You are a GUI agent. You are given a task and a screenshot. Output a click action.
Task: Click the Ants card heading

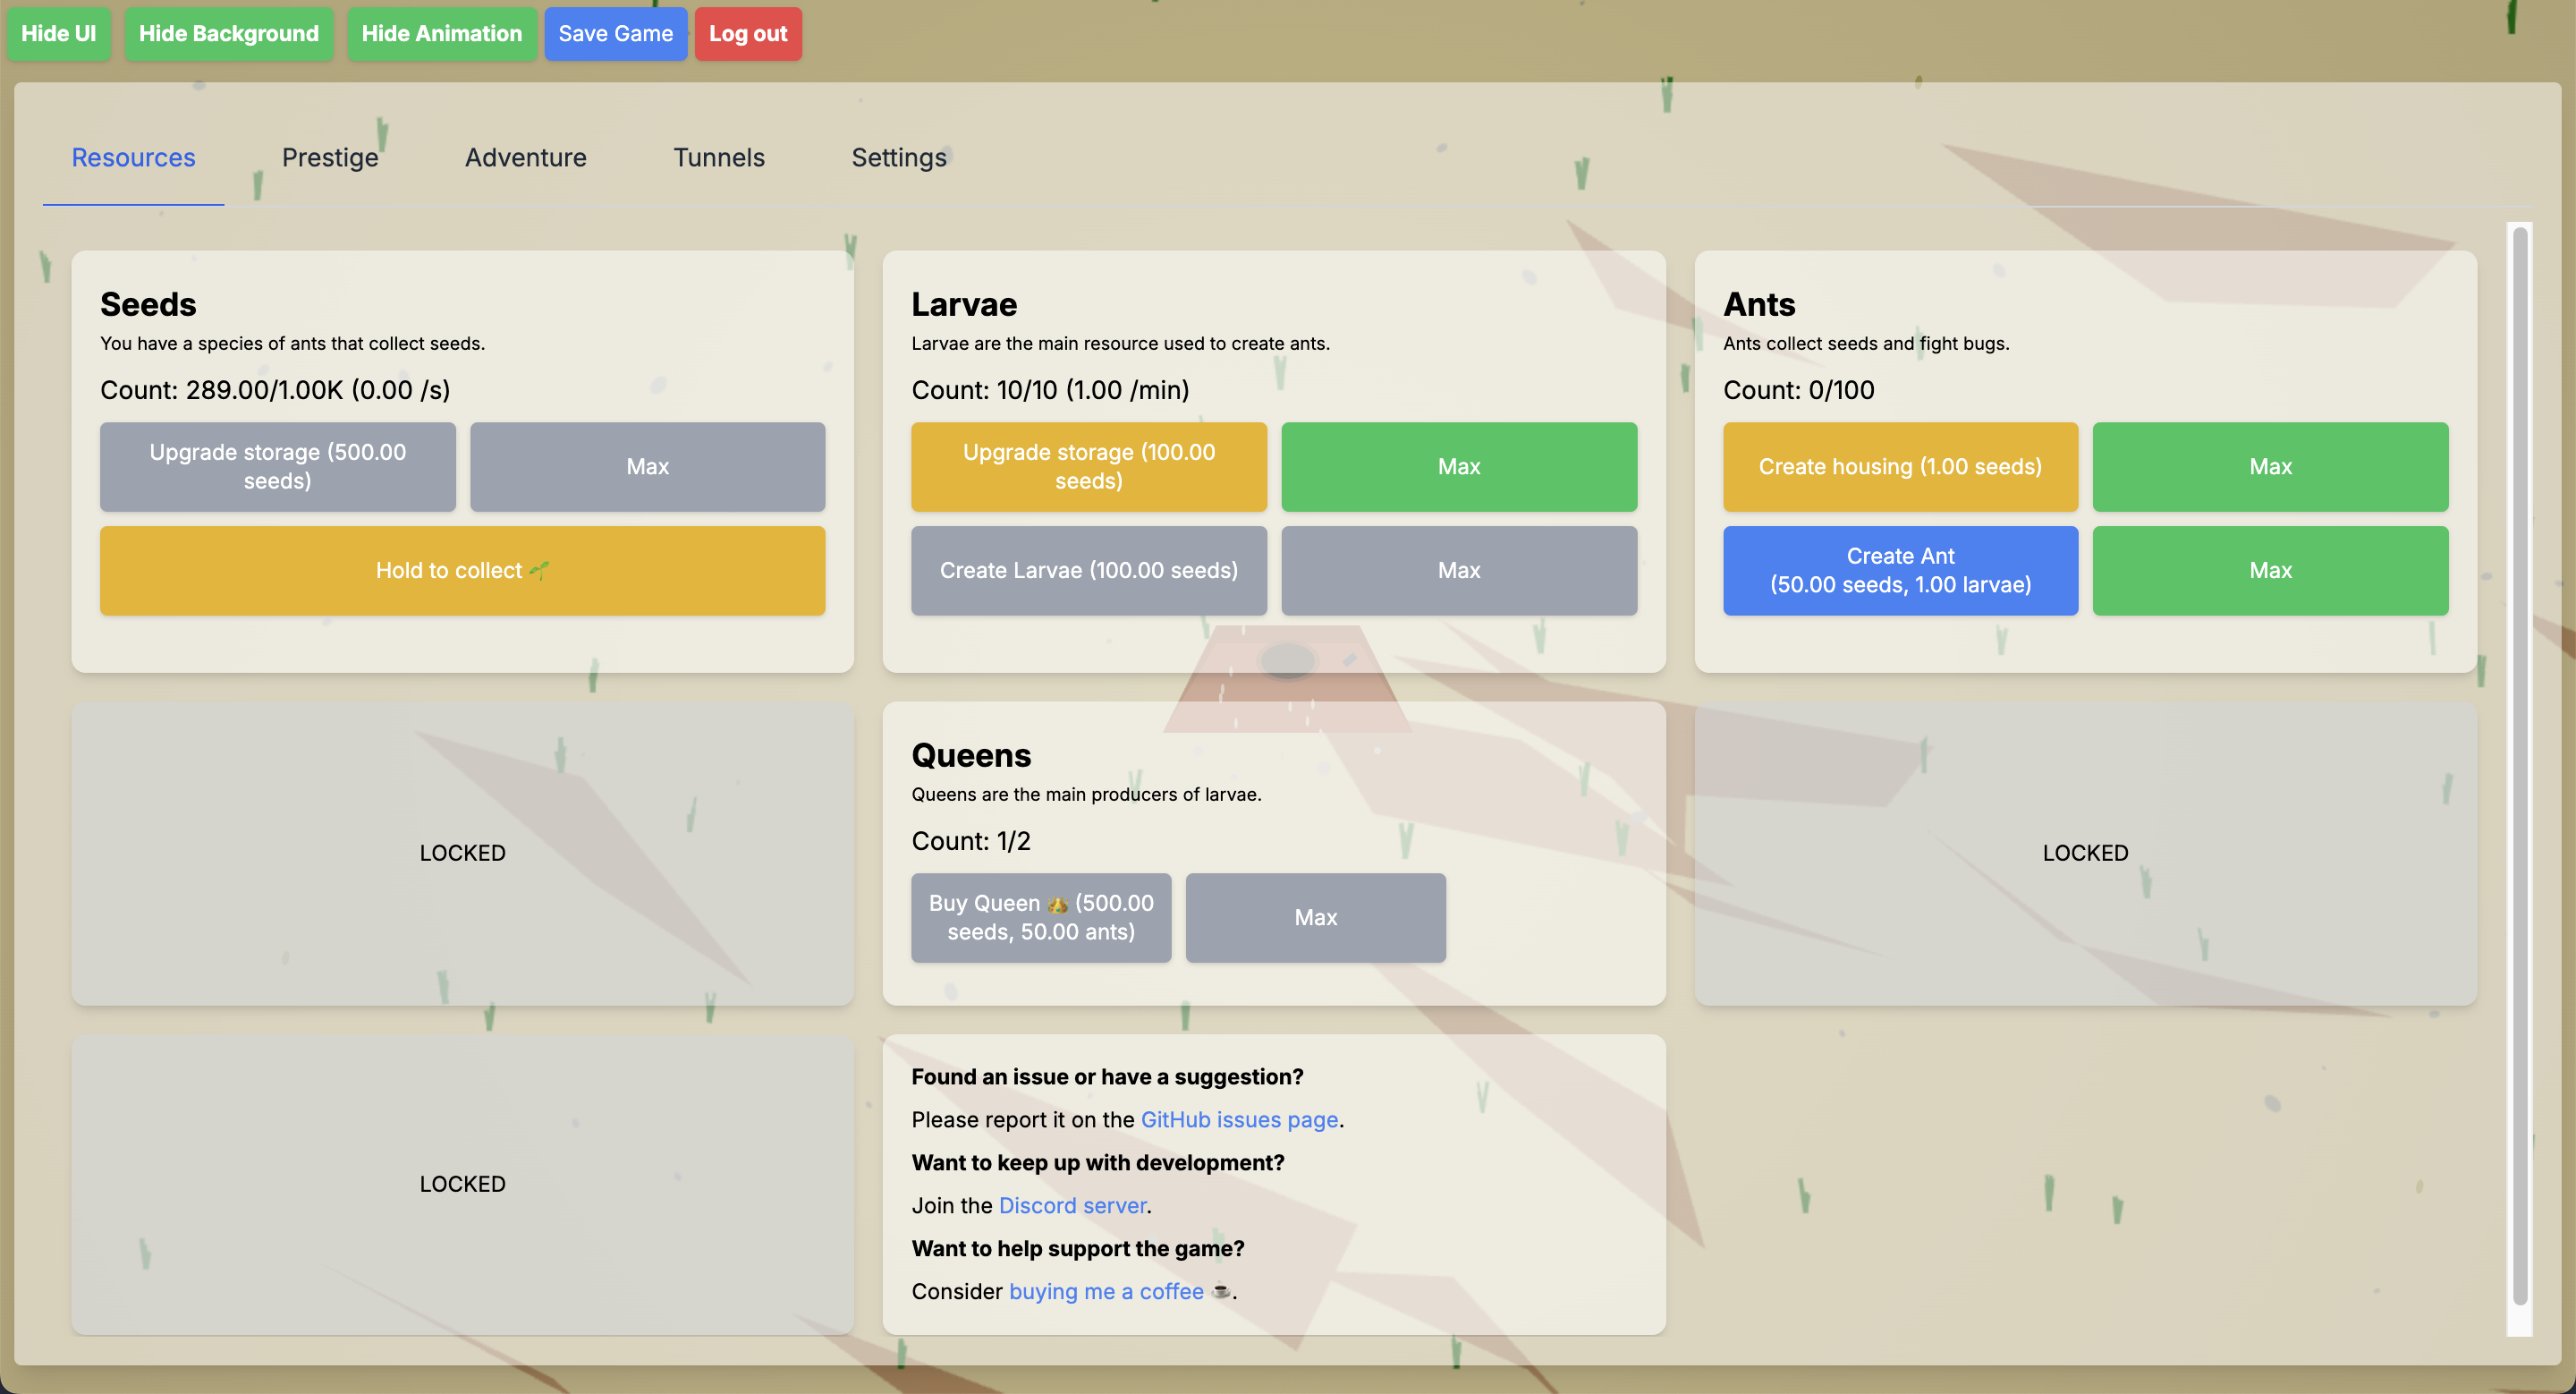[x=1760, y=304]
